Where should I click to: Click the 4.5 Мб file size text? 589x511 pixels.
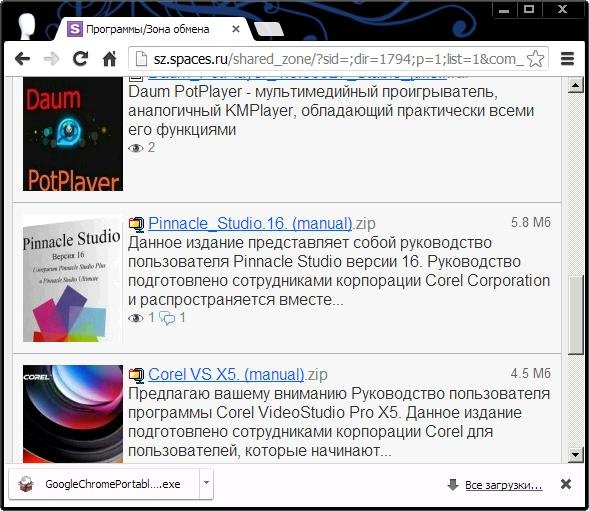(530, 373)
